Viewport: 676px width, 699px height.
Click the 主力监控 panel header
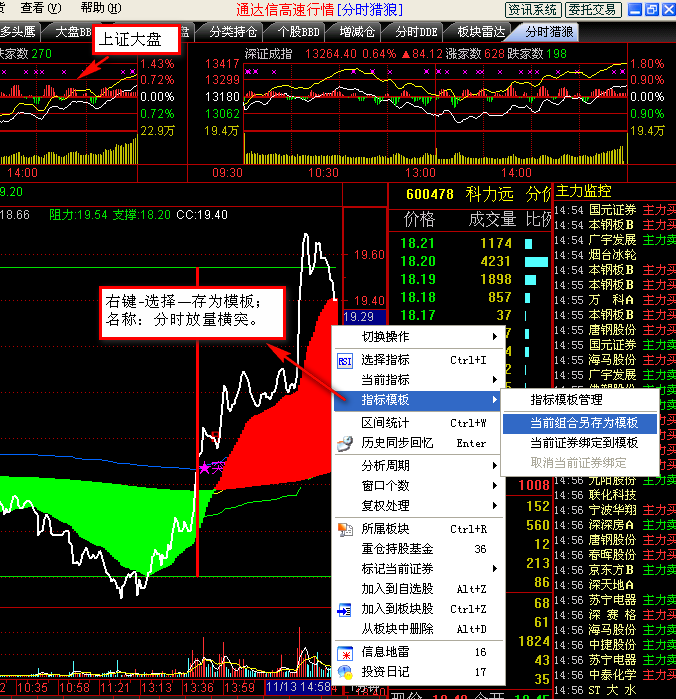[x=583, y=191]
